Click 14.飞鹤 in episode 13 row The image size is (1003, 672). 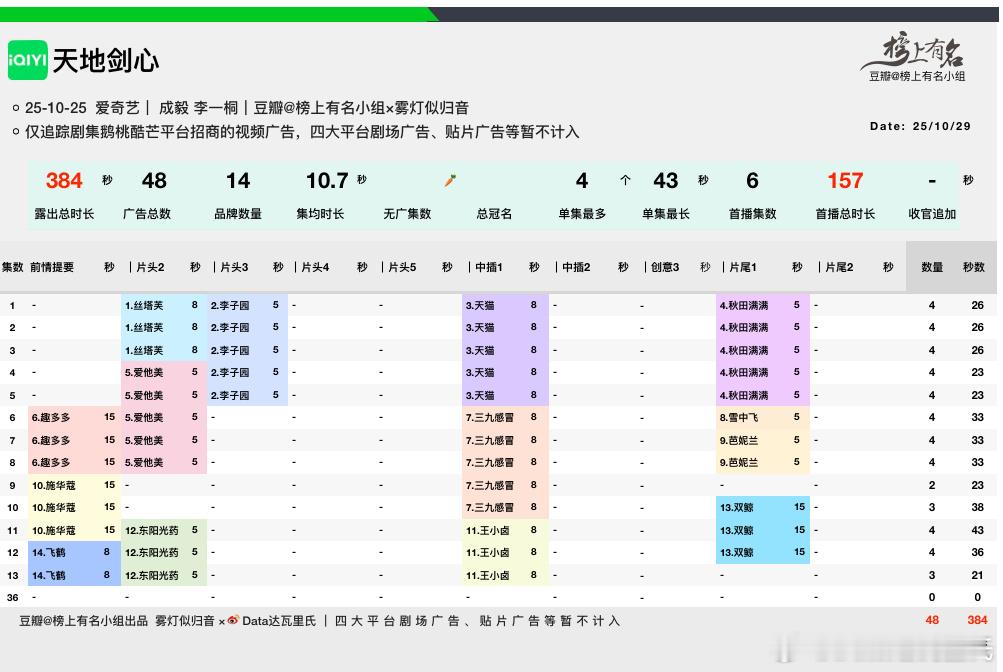[49, 575]
